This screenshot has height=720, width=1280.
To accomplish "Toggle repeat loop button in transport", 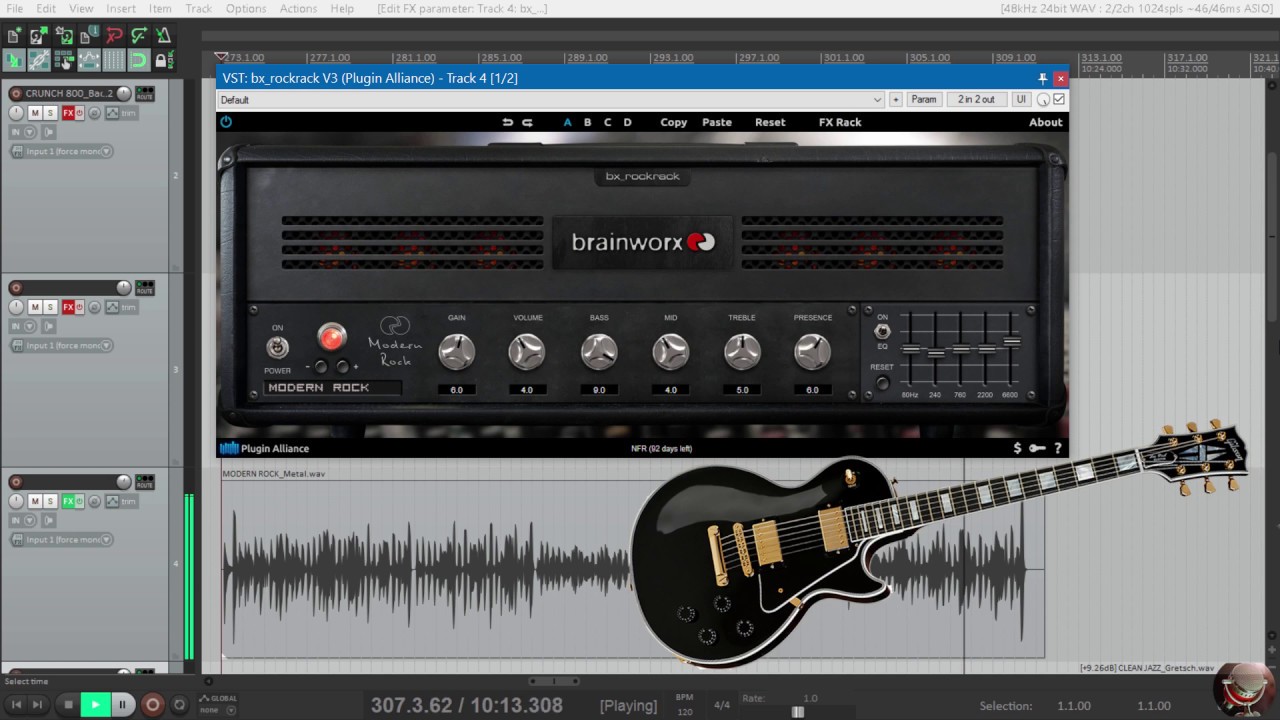I will point(179,705).
